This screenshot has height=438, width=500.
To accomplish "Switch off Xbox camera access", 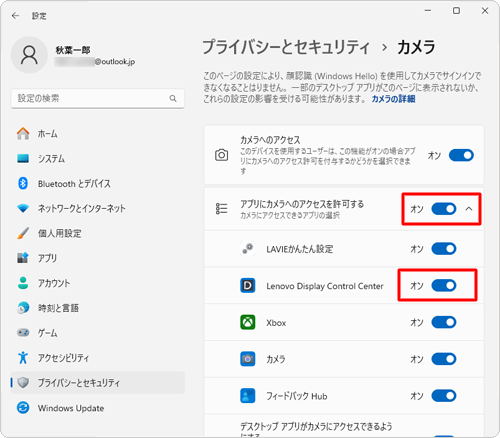I will coord(444,322).
